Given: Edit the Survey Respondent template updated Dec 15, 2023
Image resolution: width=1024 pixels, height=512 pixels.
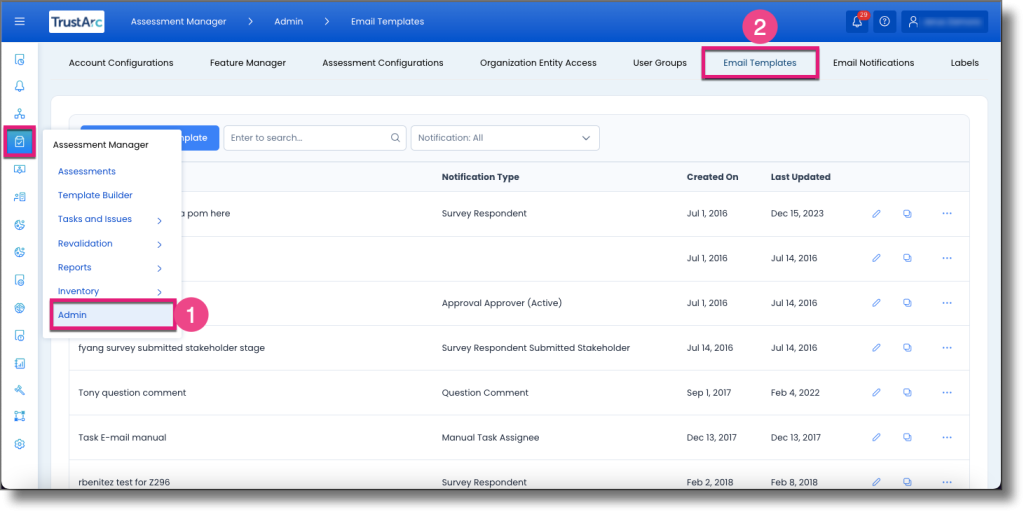Looking at the screenshot, I should coord(876,214).
